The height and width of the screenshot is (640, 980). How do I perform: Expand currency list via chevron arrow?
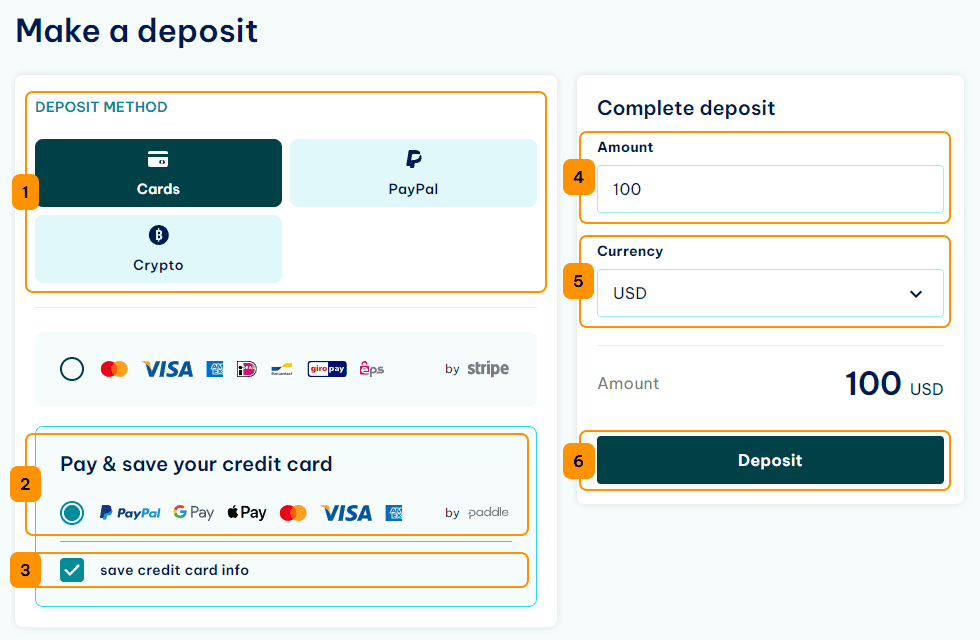[x=916, y=294]
